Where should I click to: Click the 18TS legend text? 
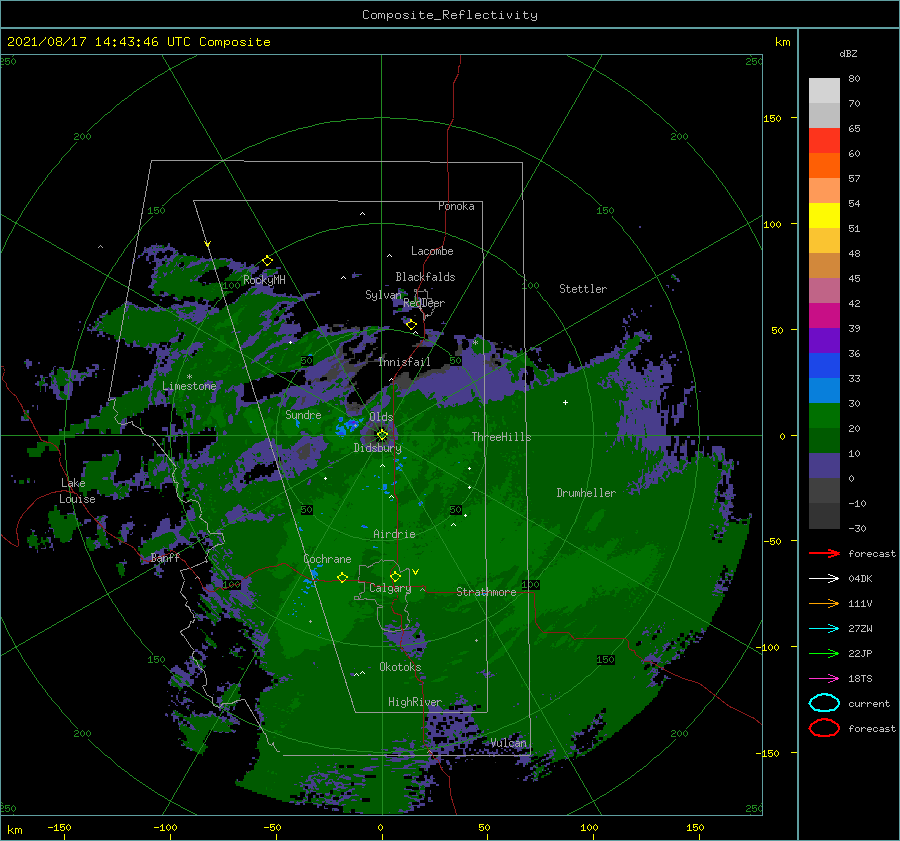[x=860, y=679]
